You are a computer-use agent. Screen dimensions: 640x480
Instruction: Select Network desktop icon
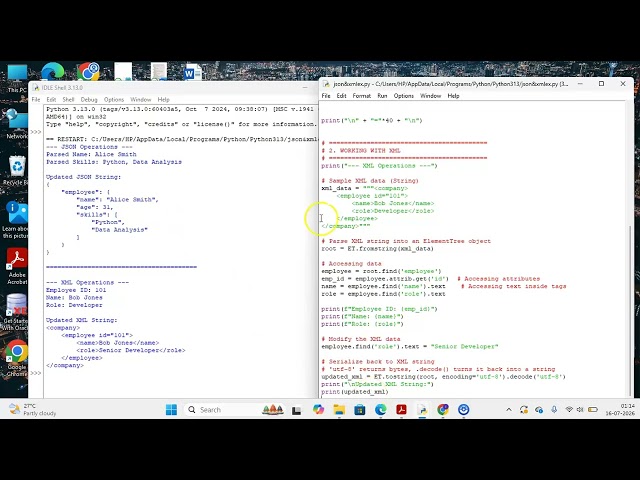point(16,124)
